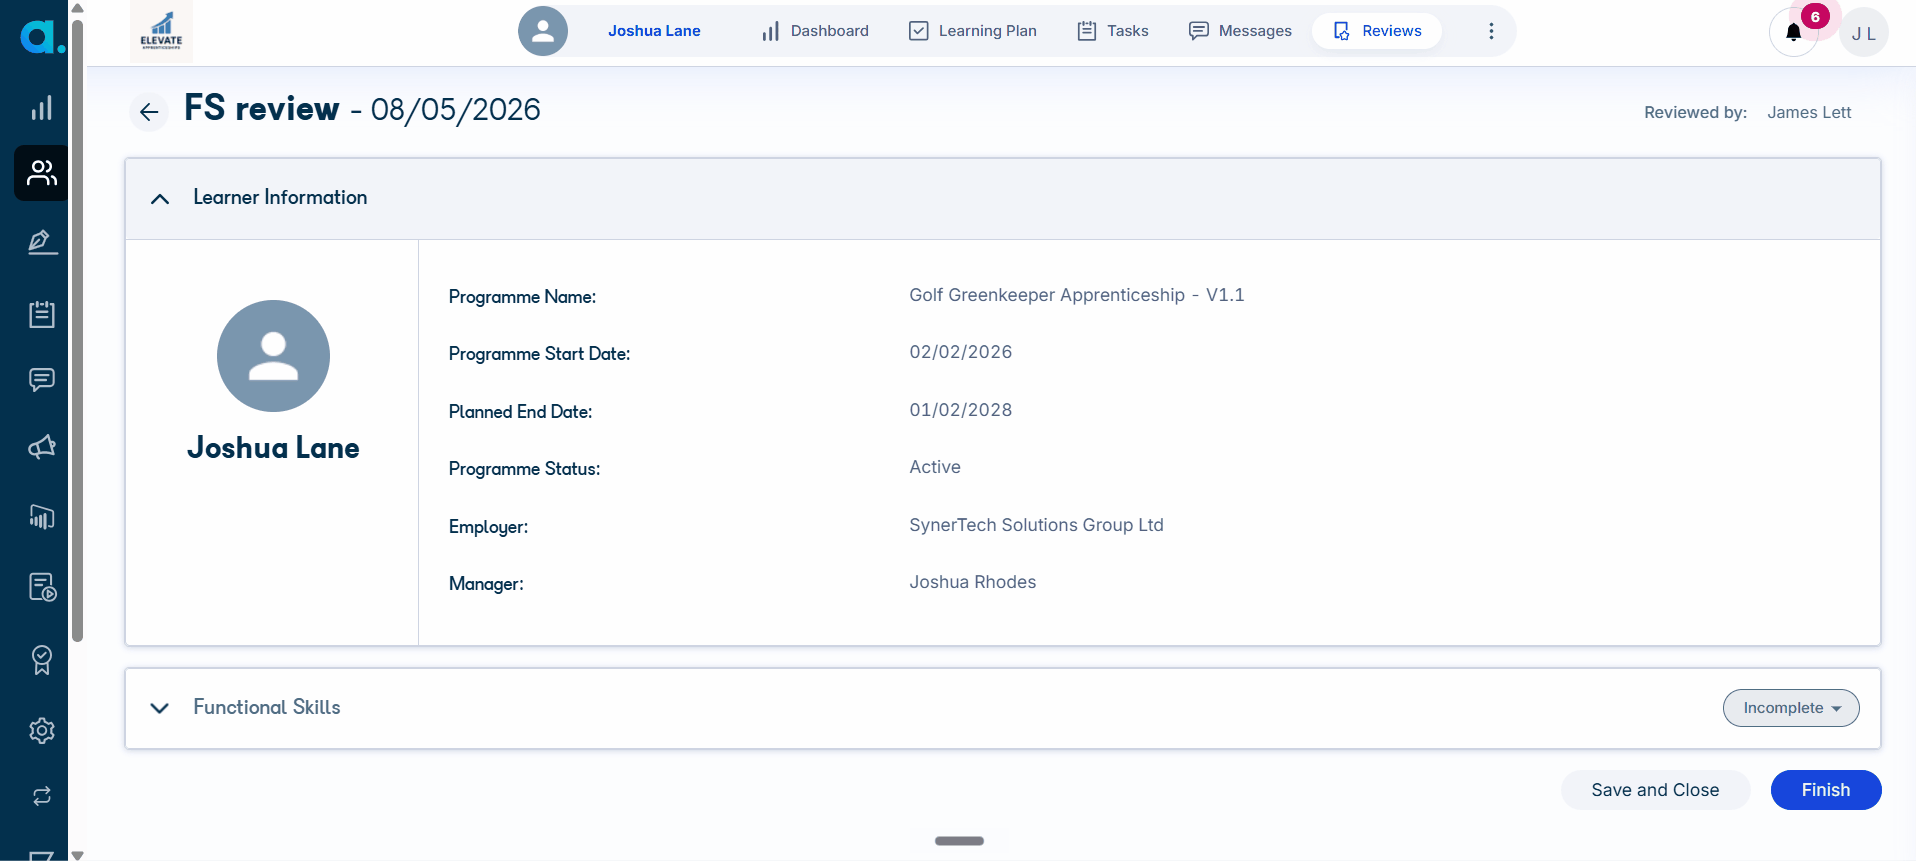Open the document media sidebar icon
The height and width of the screenshot is (861, 1916).
(x=41, y=587)
